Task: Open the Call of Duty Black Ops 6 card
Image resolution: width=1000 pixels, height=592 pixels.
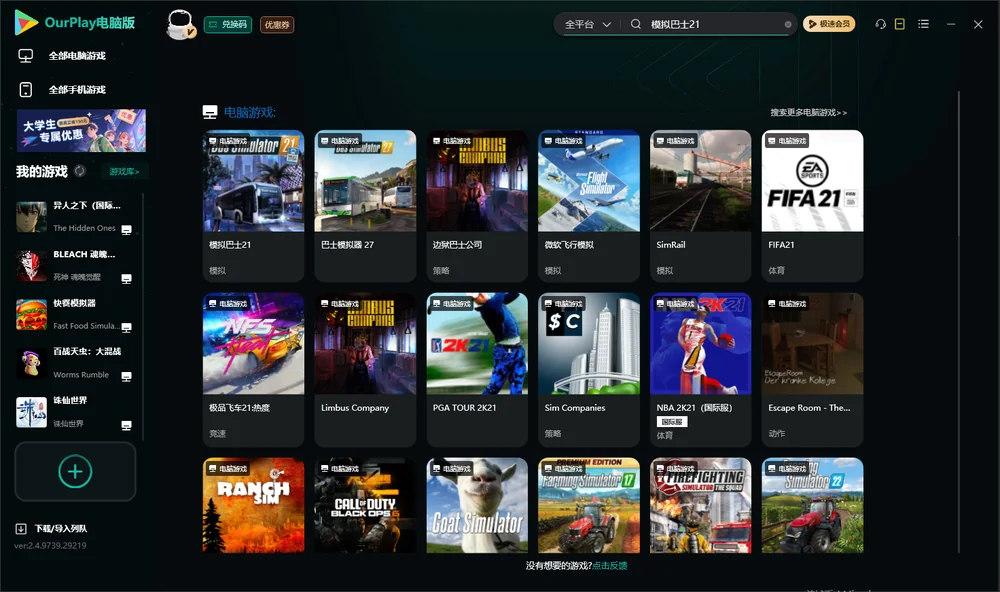Action: (365, 505)
